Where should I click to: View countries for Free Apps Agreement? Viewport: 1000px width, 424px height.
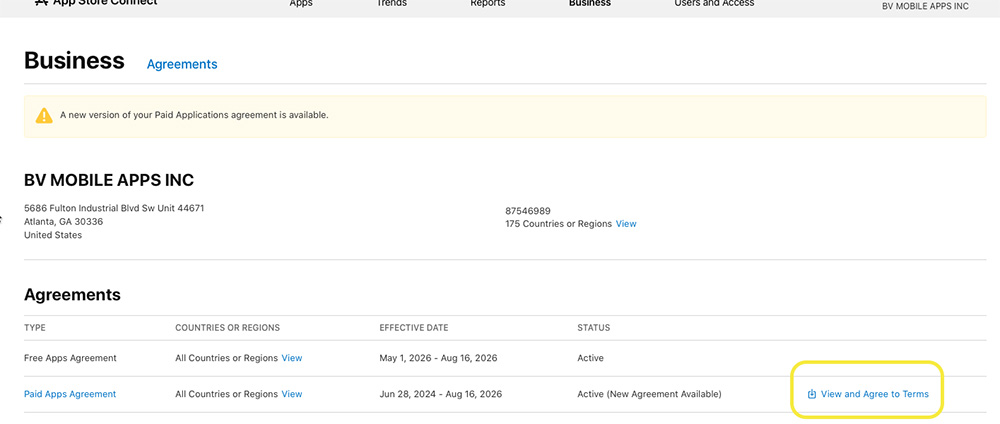pyautogui.click(x=292, y=358)
